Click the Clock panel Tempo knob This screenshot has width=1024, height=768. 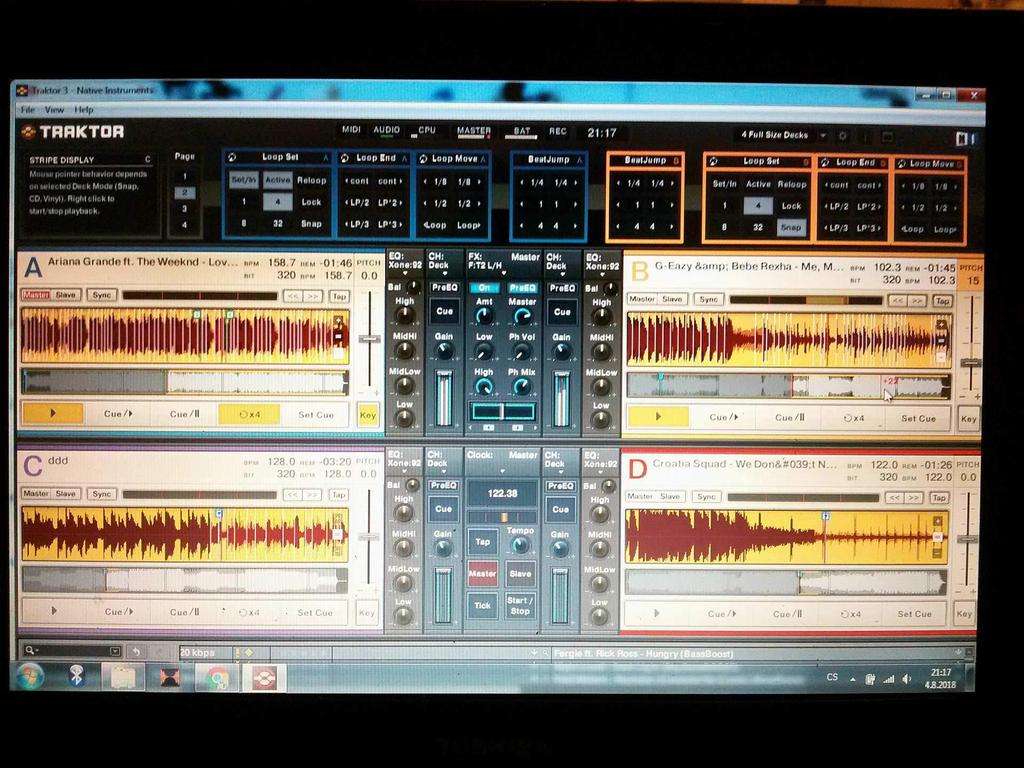pyautogui.click(x=520, y=545)
